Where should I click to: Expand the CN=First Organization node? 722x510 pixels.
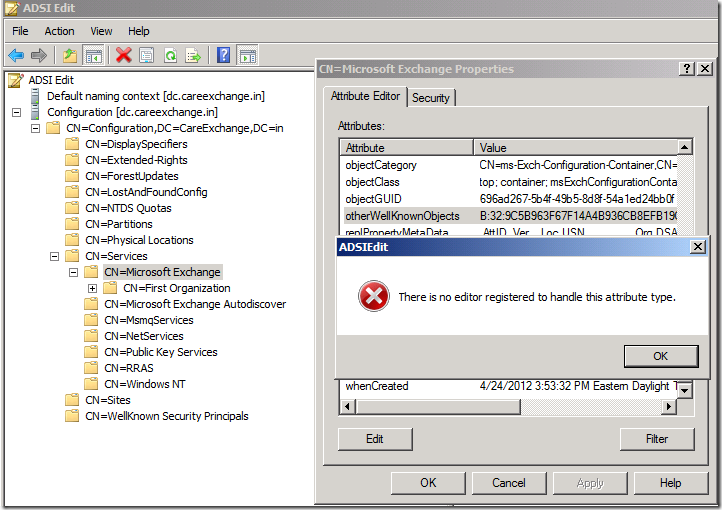tap(93, 289)
